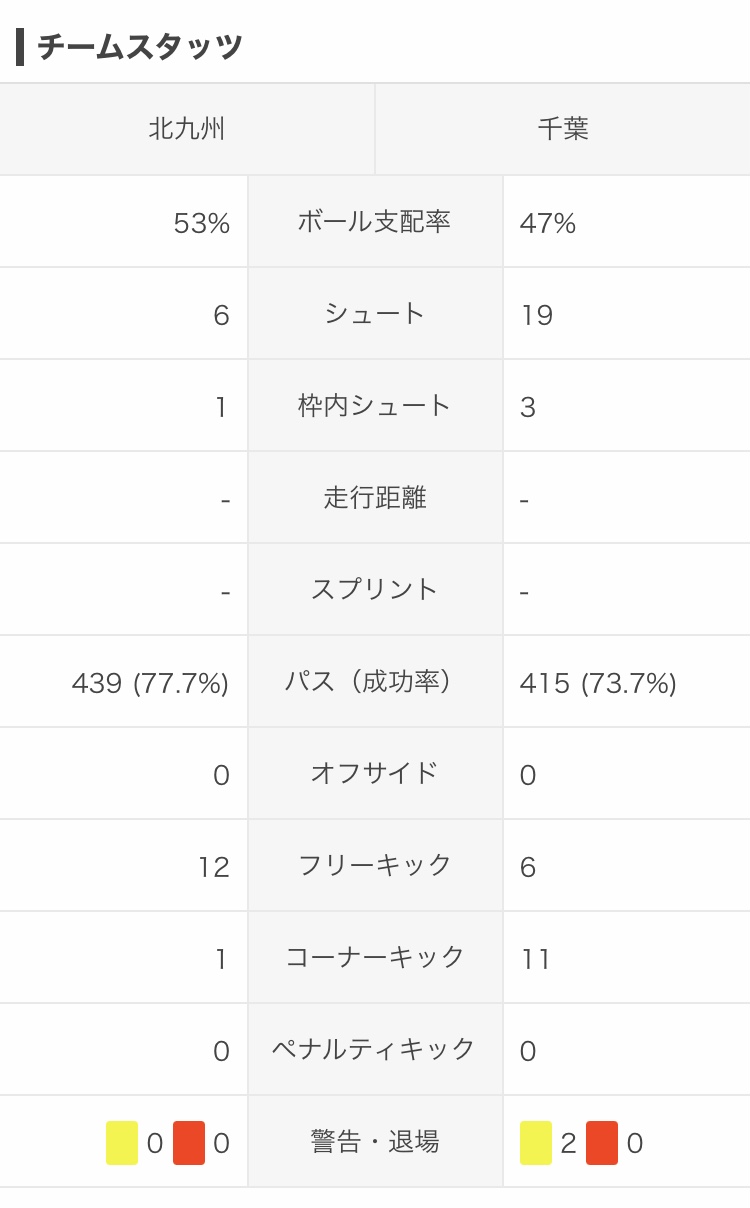Viewport: 750px width, 1208px height.
Task: Click the 警告・退場 row label
Action: 375,1142
